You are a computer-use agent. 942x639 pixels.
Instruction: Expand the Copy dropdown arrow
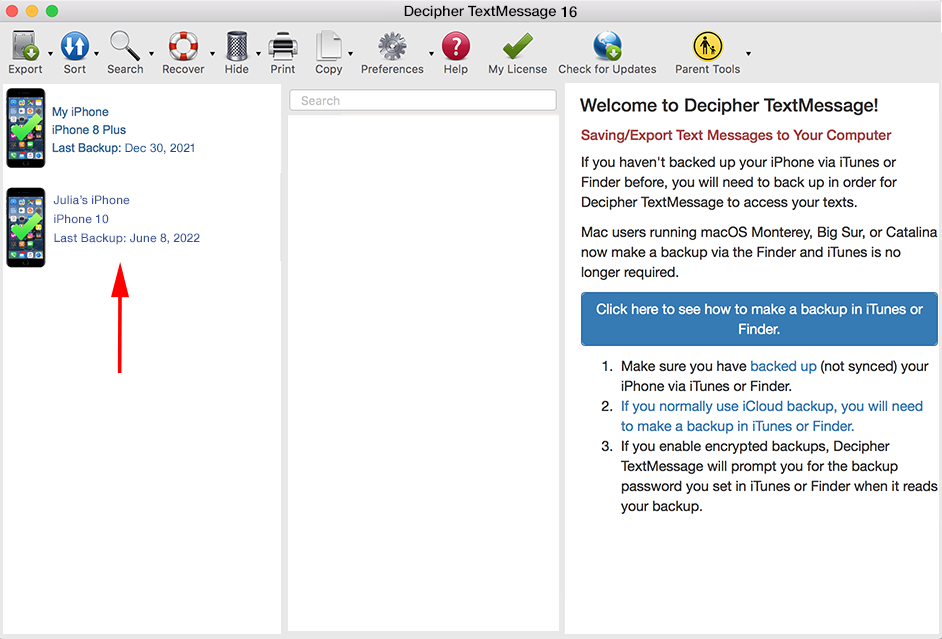[350, 54]
